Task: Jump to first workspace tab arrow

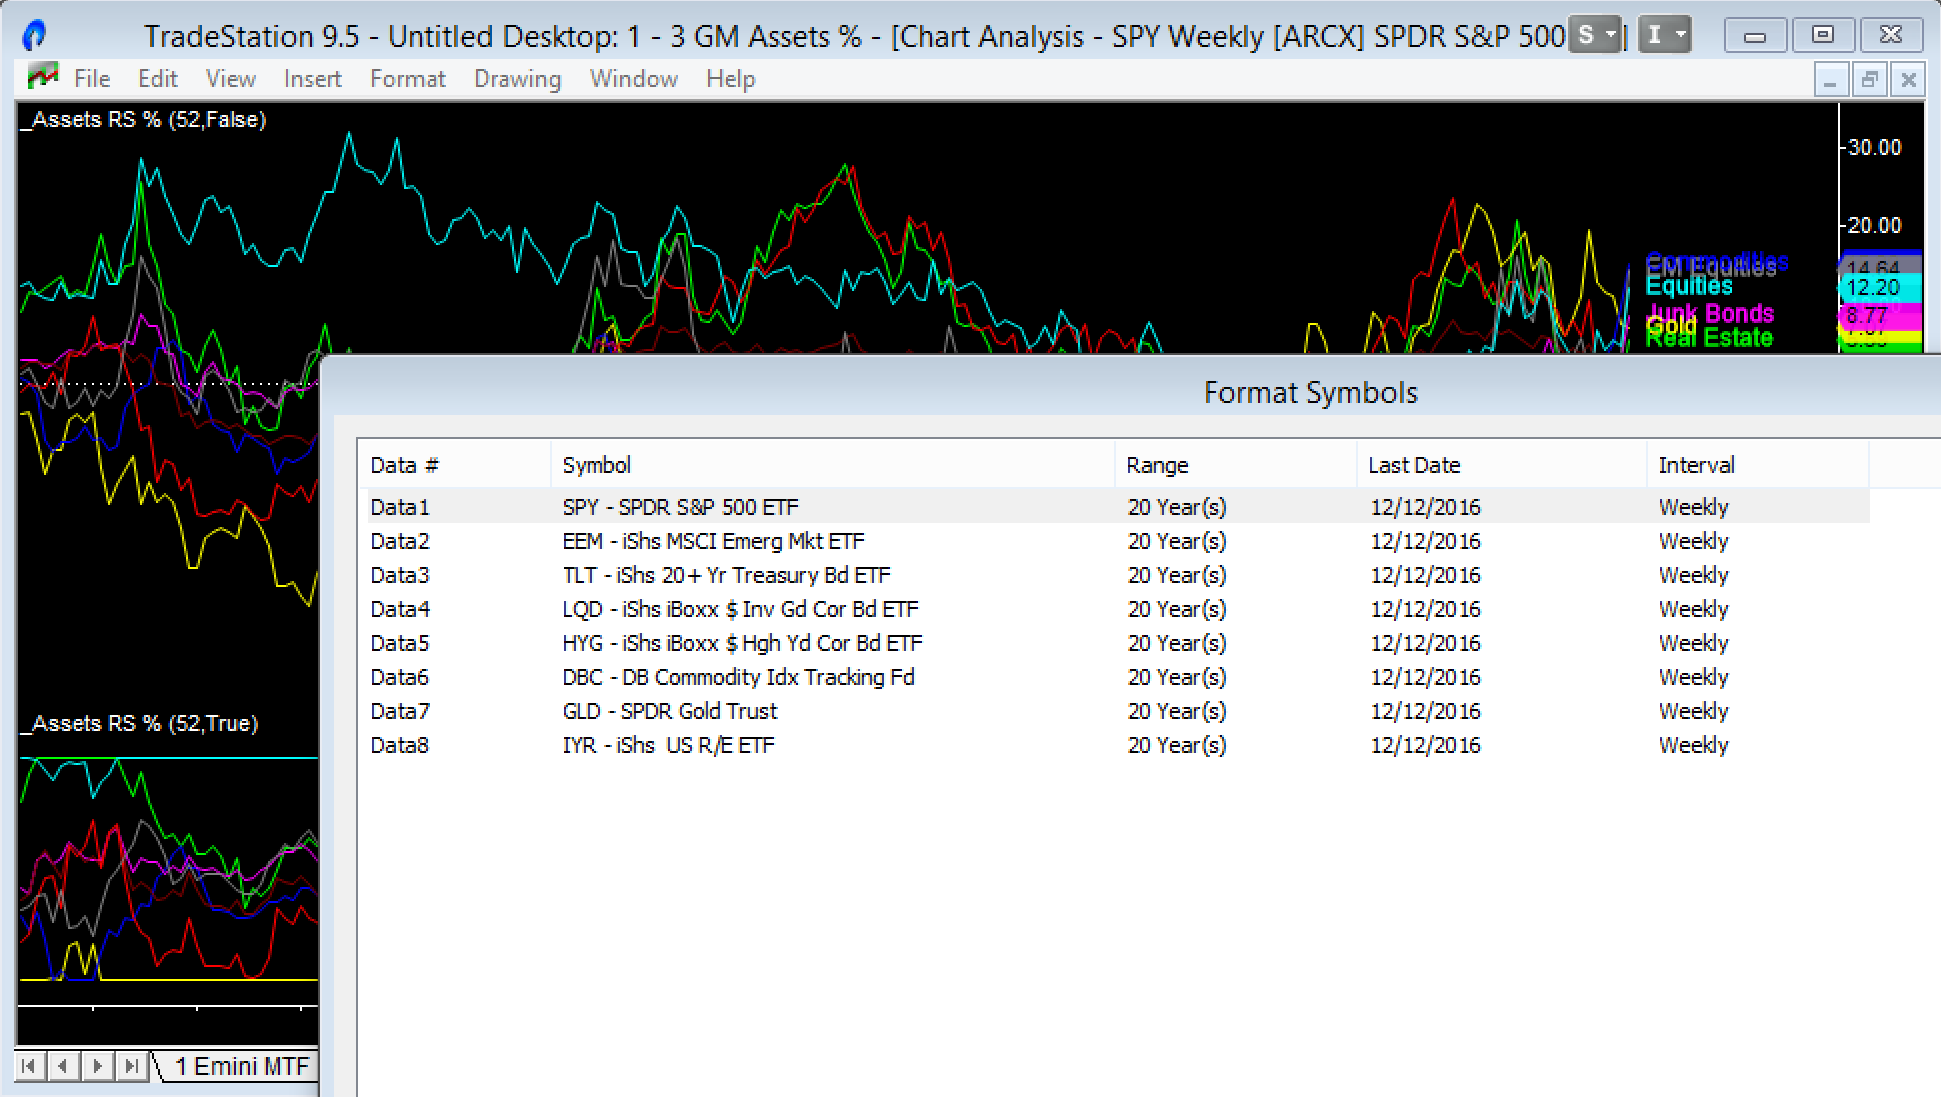Action: click(x=29, y=1066)
